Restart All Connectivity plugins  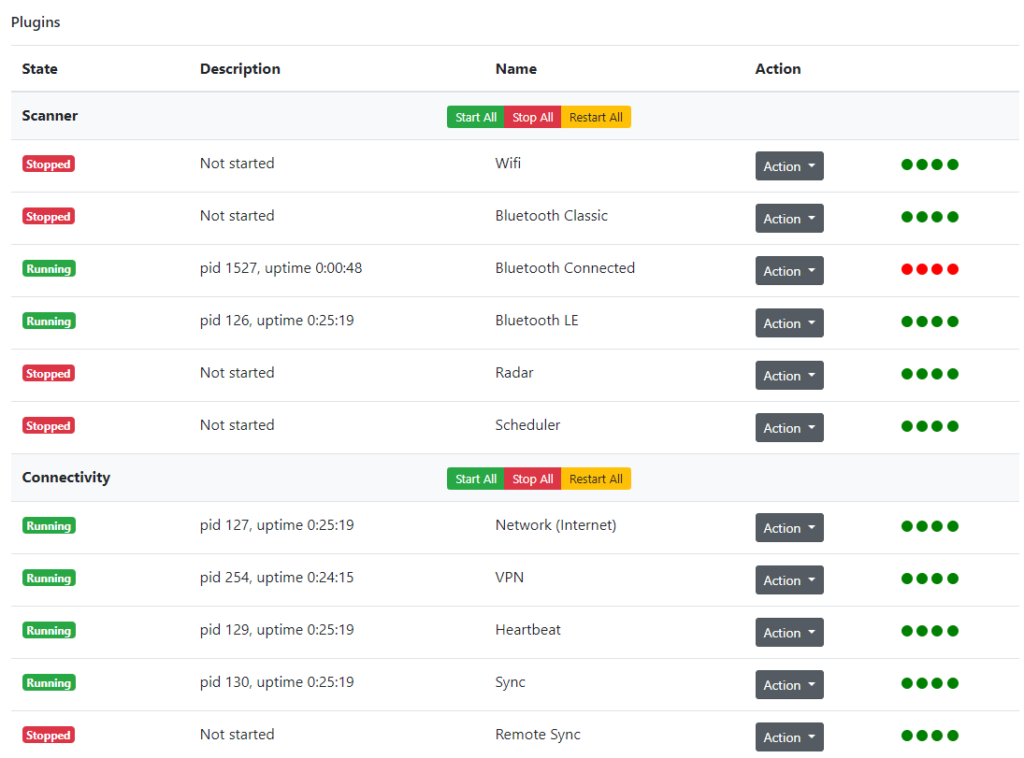point(596,479)
